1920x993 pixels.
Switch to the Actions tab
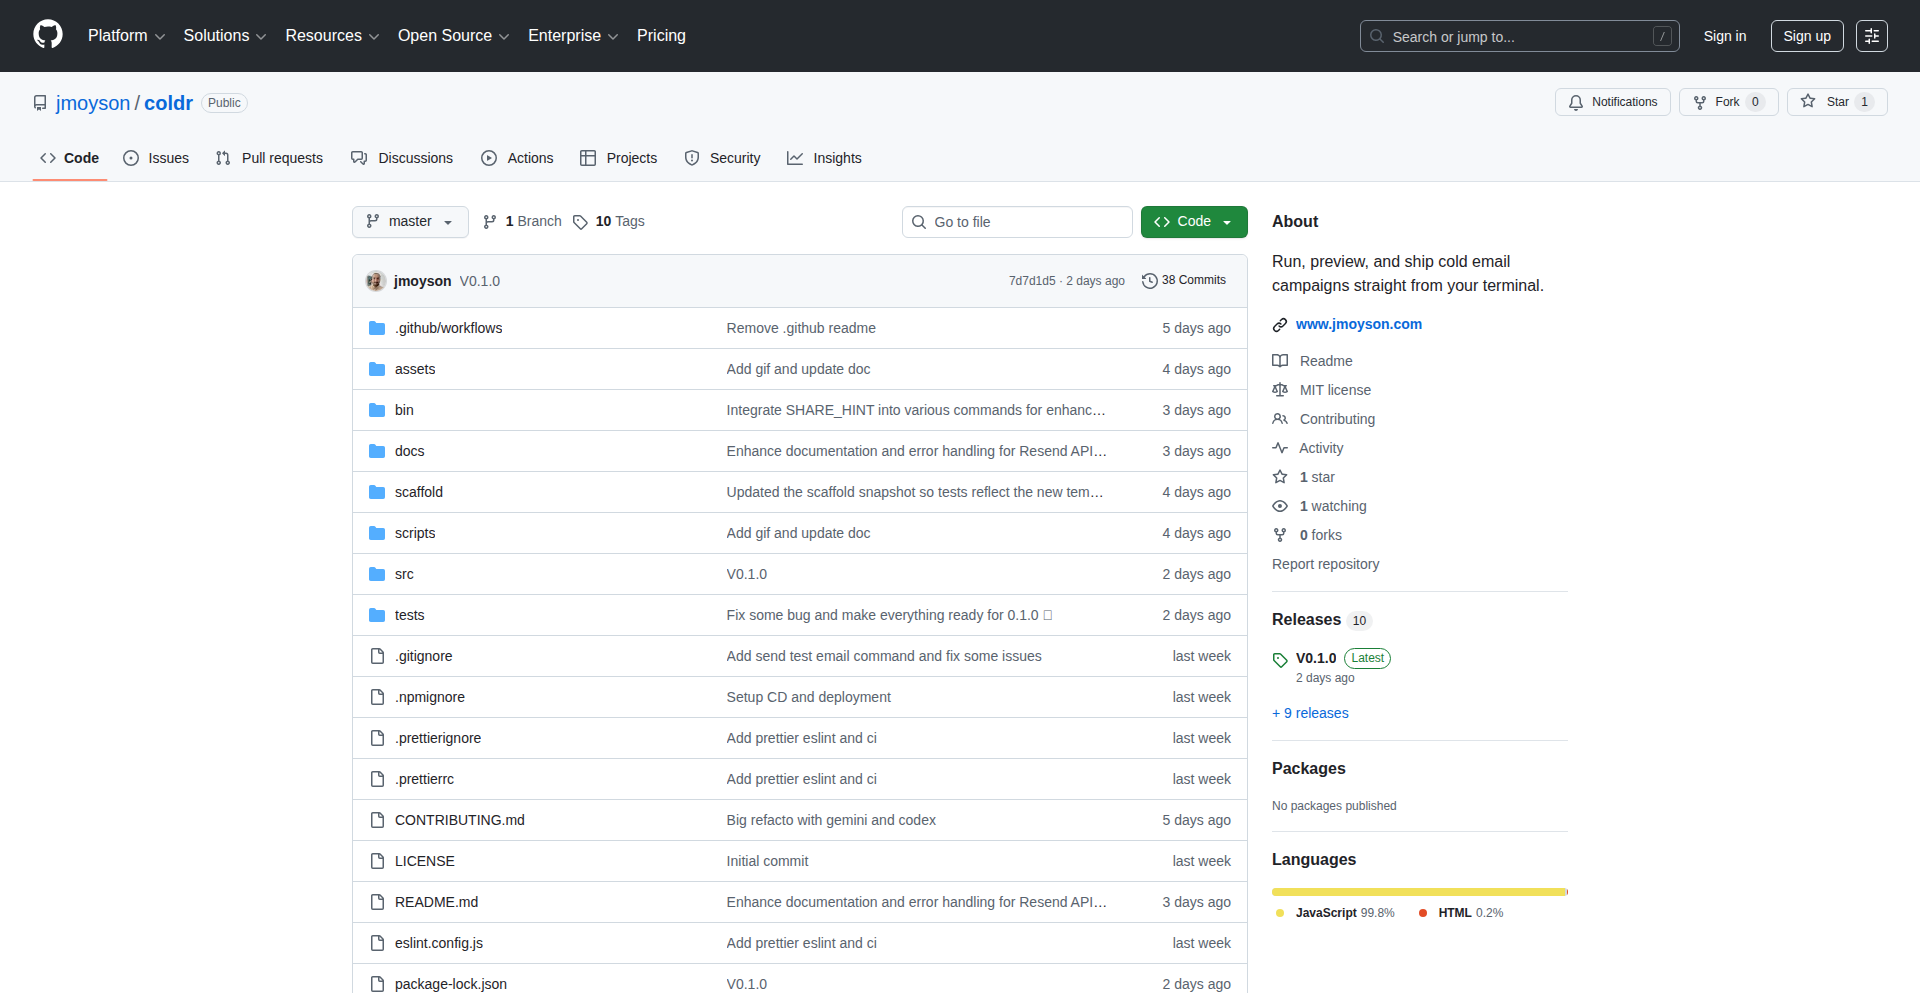517,158
